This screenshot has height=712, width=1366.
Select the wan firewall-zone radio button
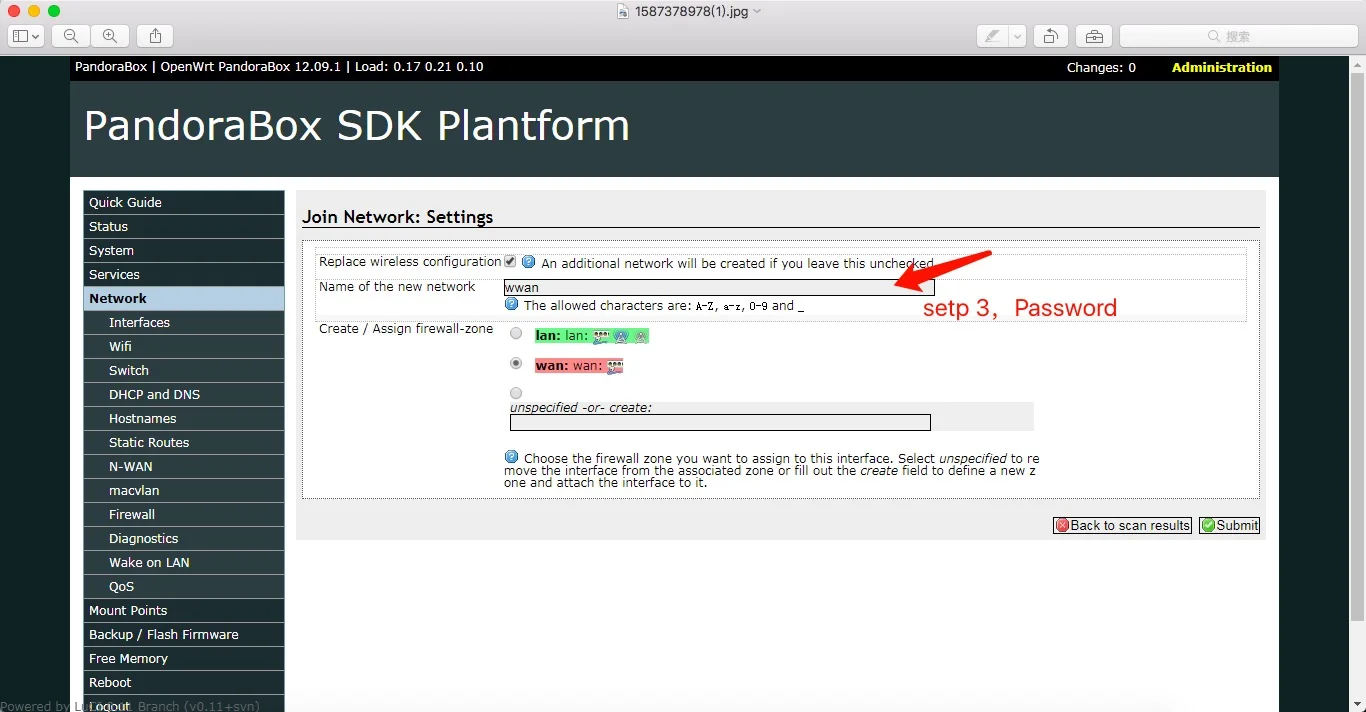(516, 364)
